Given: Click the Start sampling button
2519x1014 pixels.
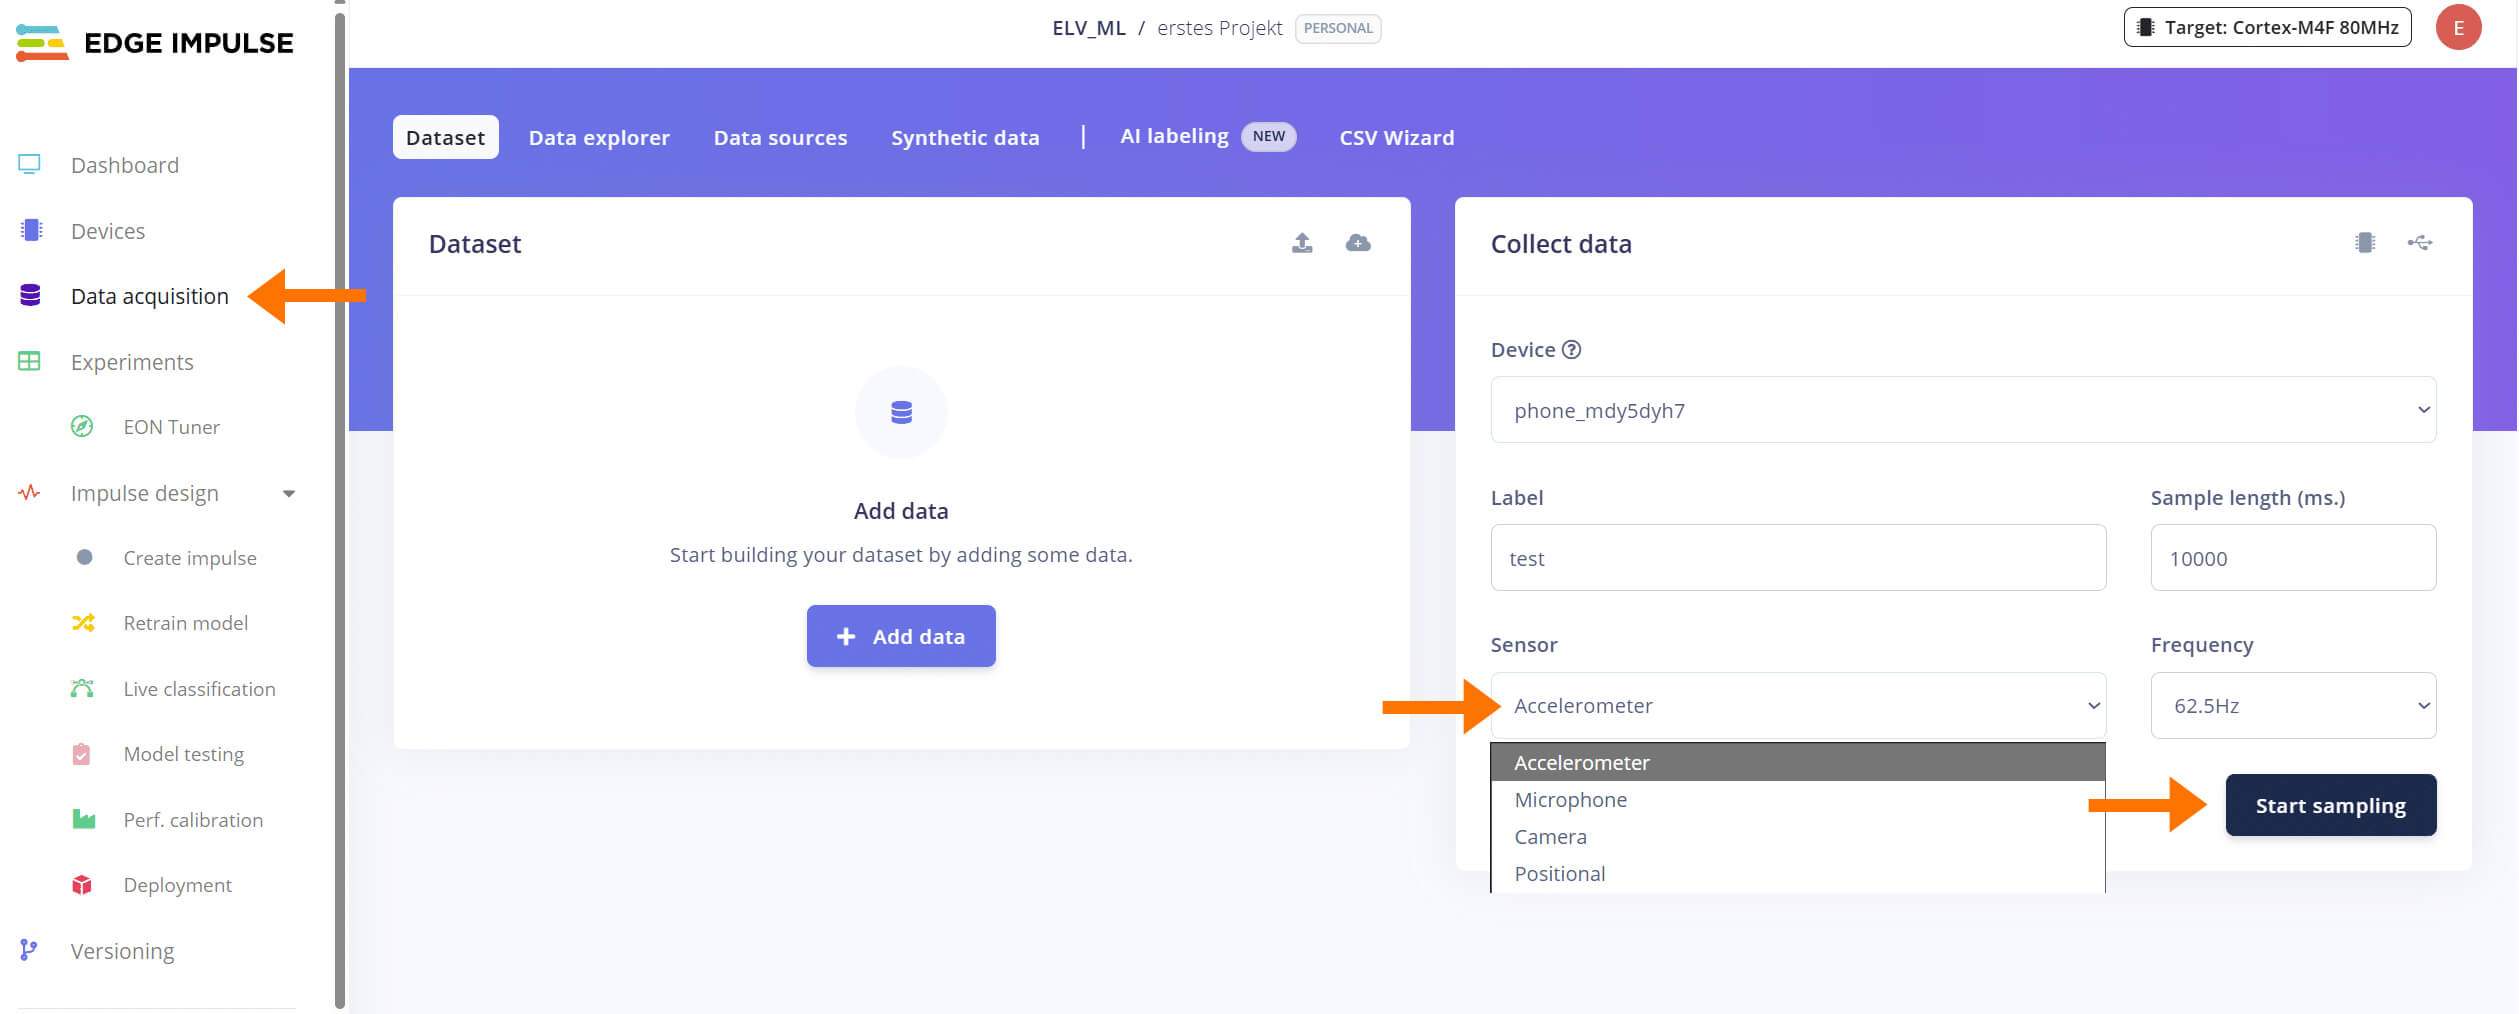Looking at the screenshot, I should point(2330,805).
